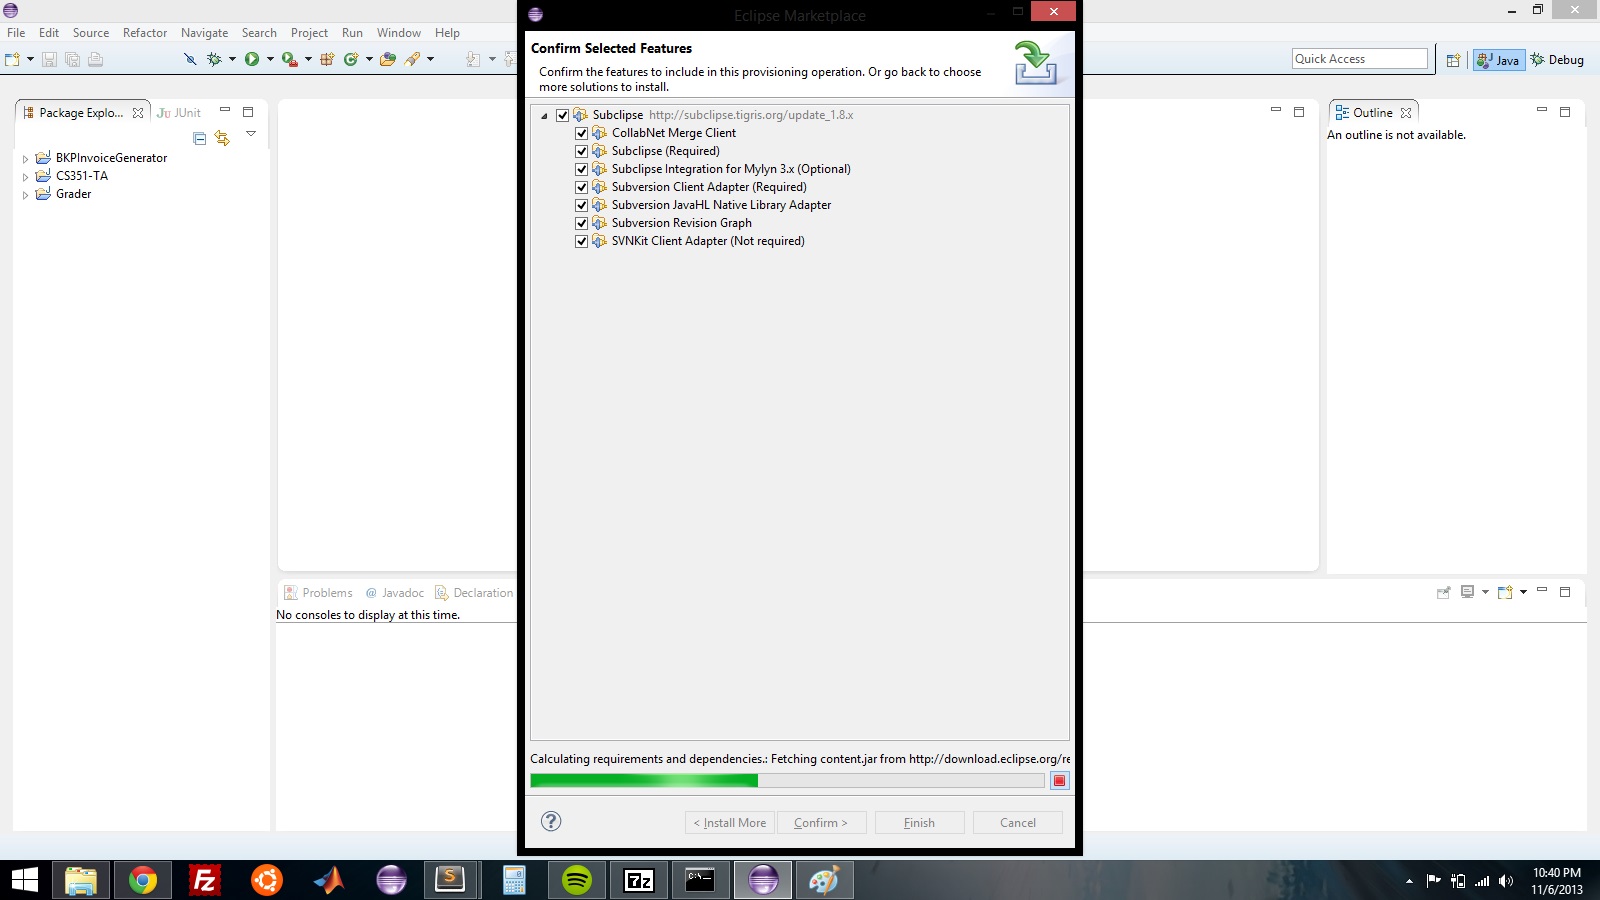Screen dimensions: 1600x900
Task: Open Spotify from the taskbar
Action: pyautogui.click(x=577, y=880)
